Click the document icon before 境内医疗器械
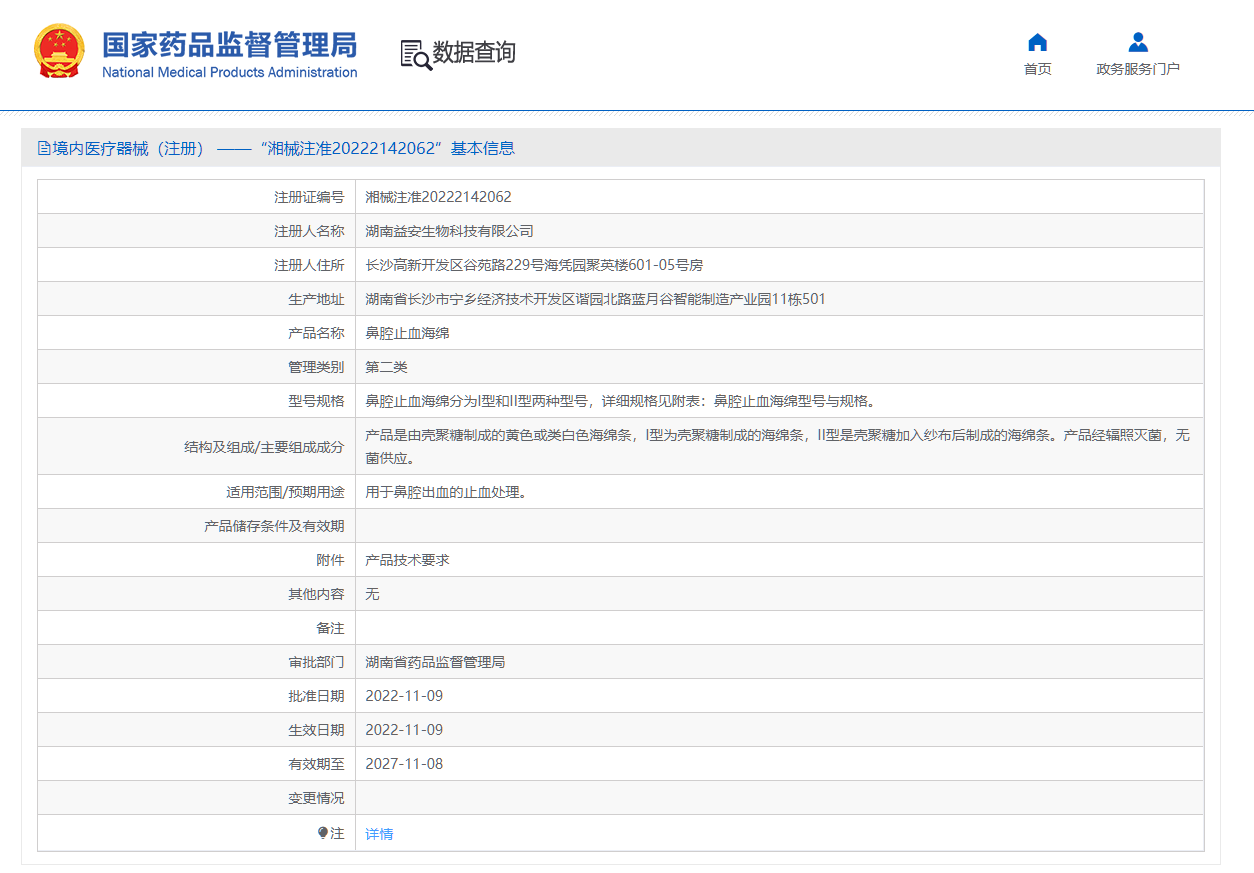 pyautogui.click(x=44, y=149)
